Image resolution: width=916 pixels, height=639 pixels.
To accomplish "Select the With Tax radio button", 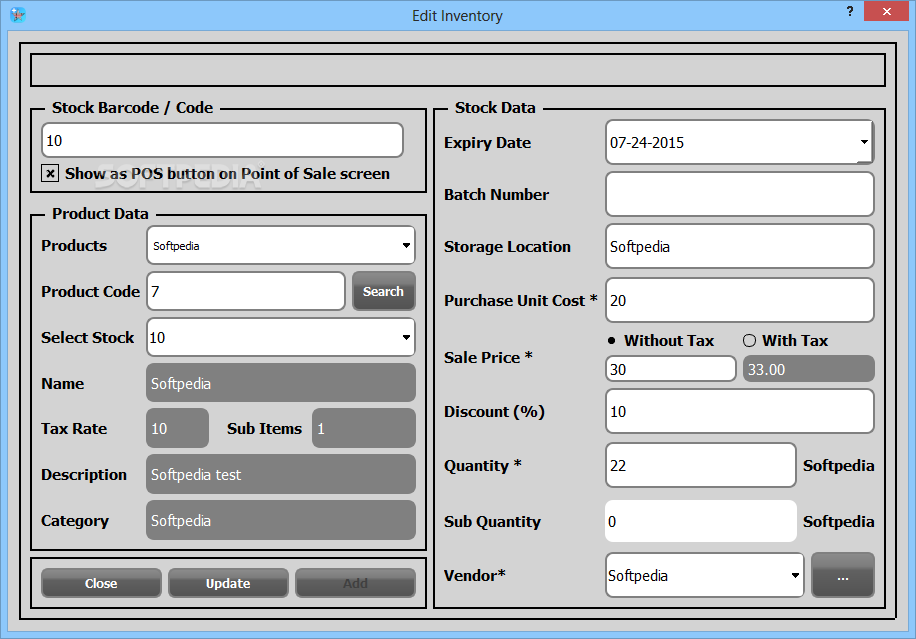I will [x=750, y=341].
